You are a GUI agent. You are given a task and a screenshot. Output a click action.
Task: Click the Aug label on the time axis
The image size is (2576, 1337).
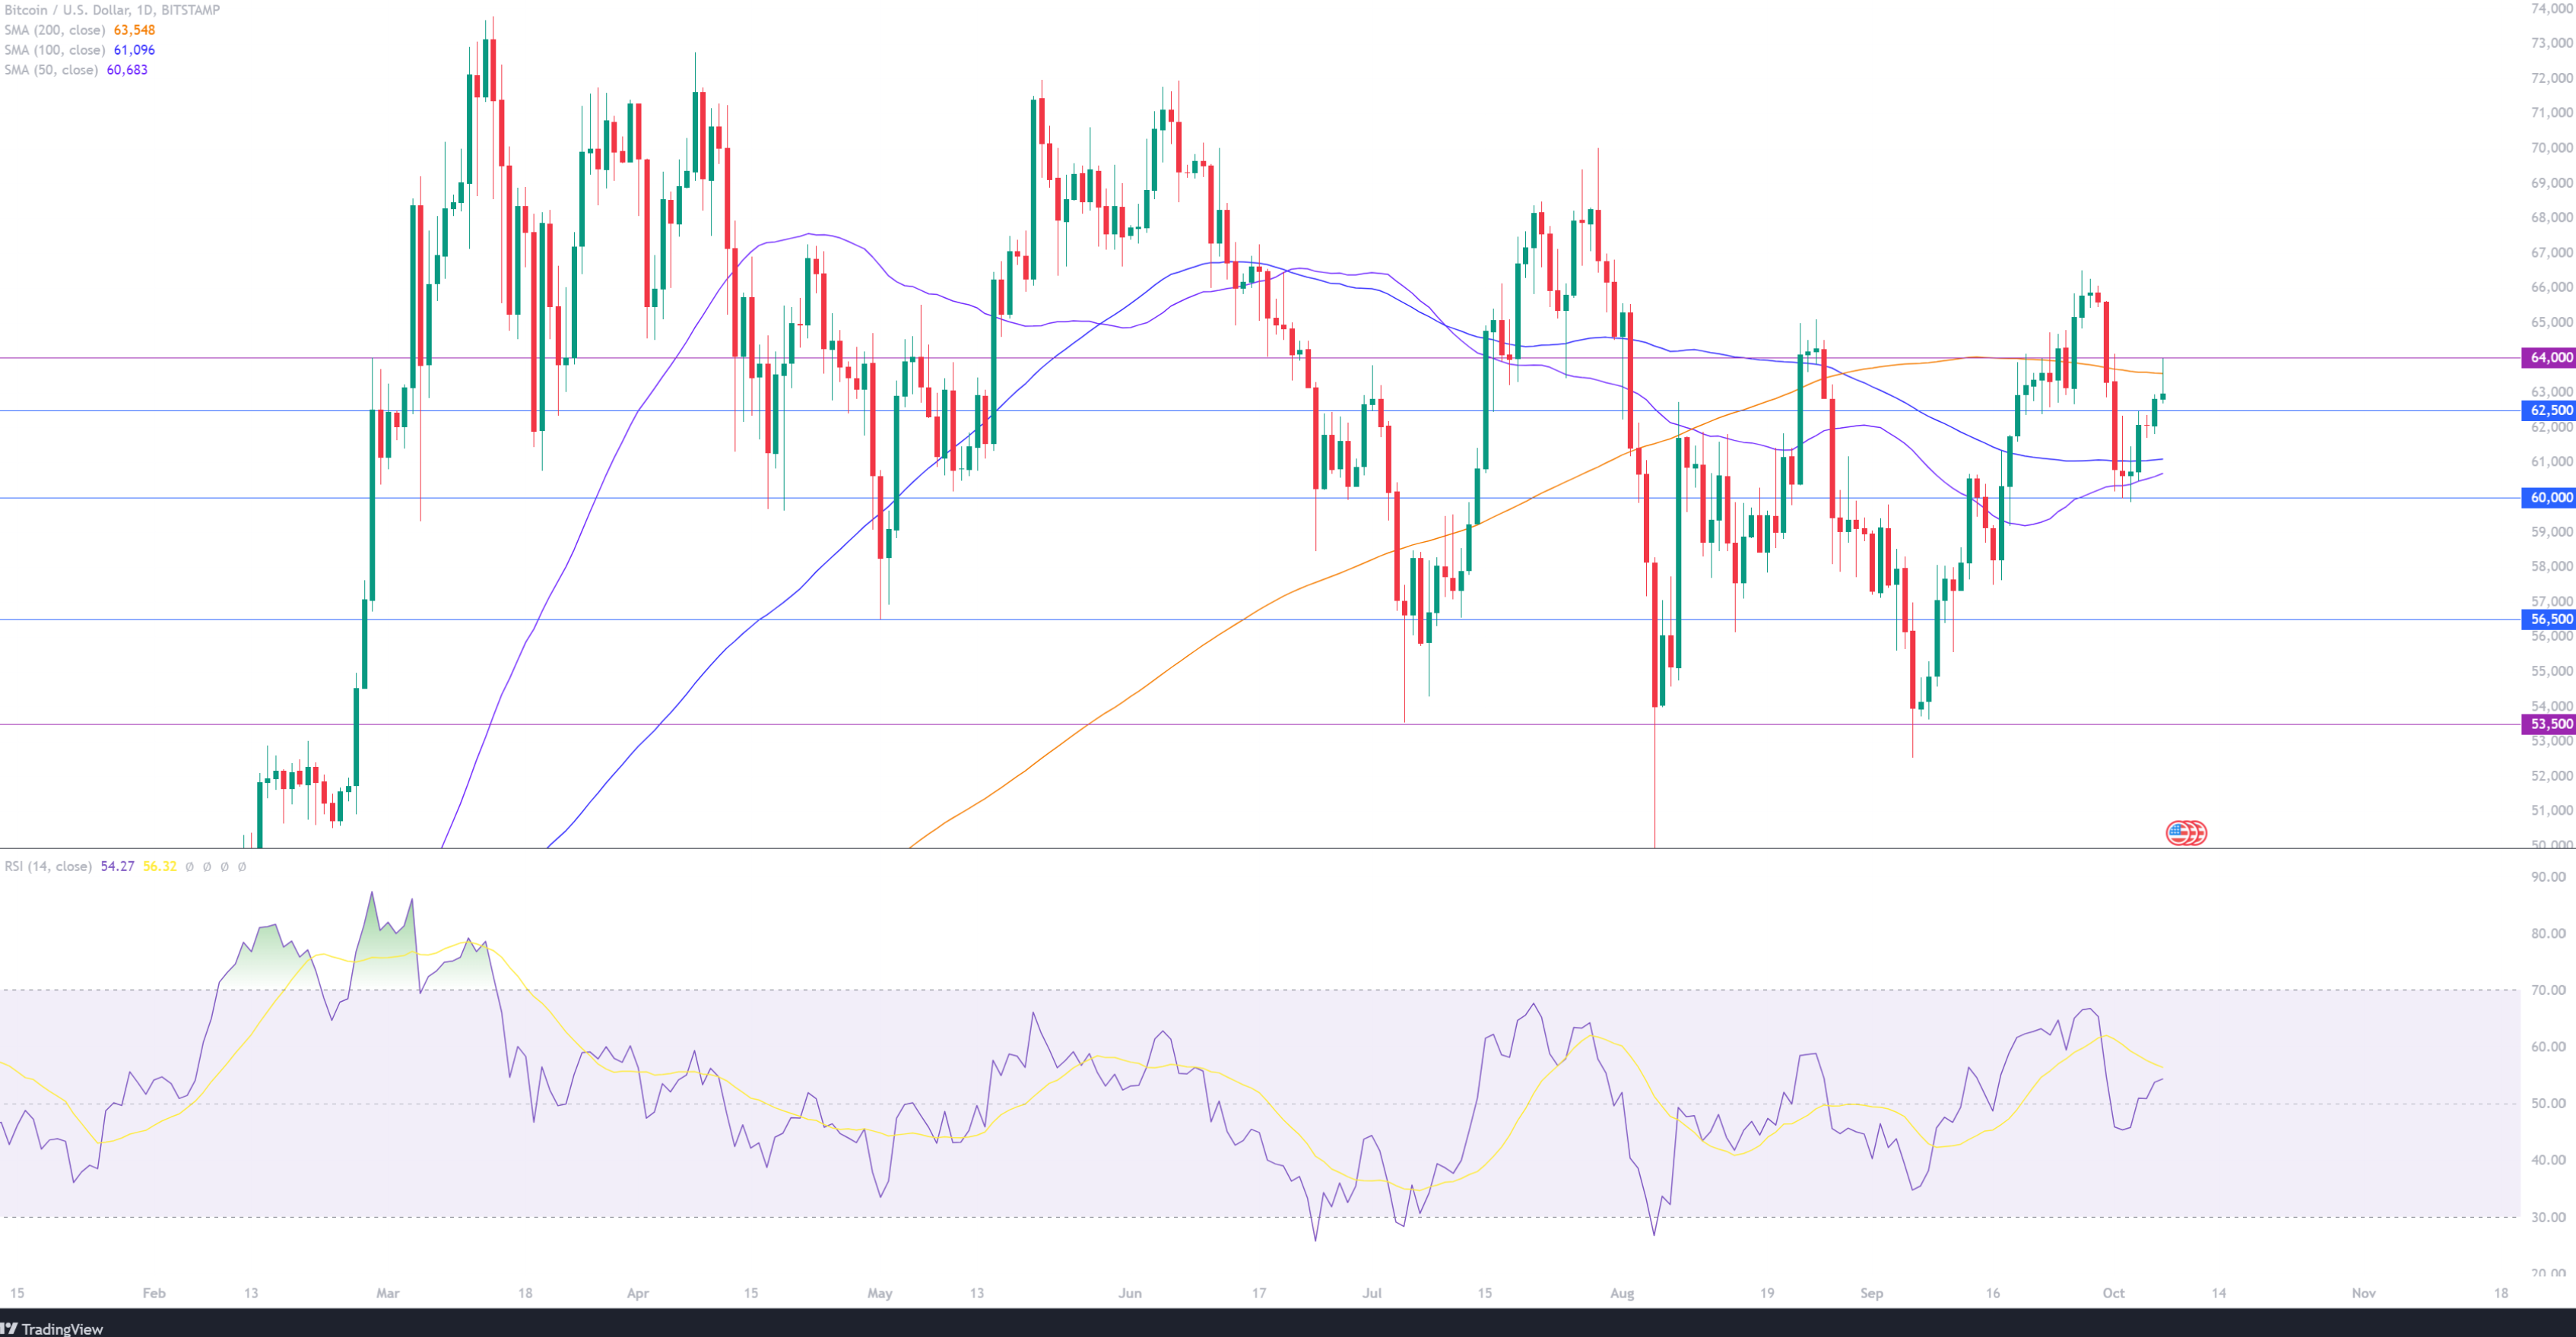click(x=1621, y=1292)
